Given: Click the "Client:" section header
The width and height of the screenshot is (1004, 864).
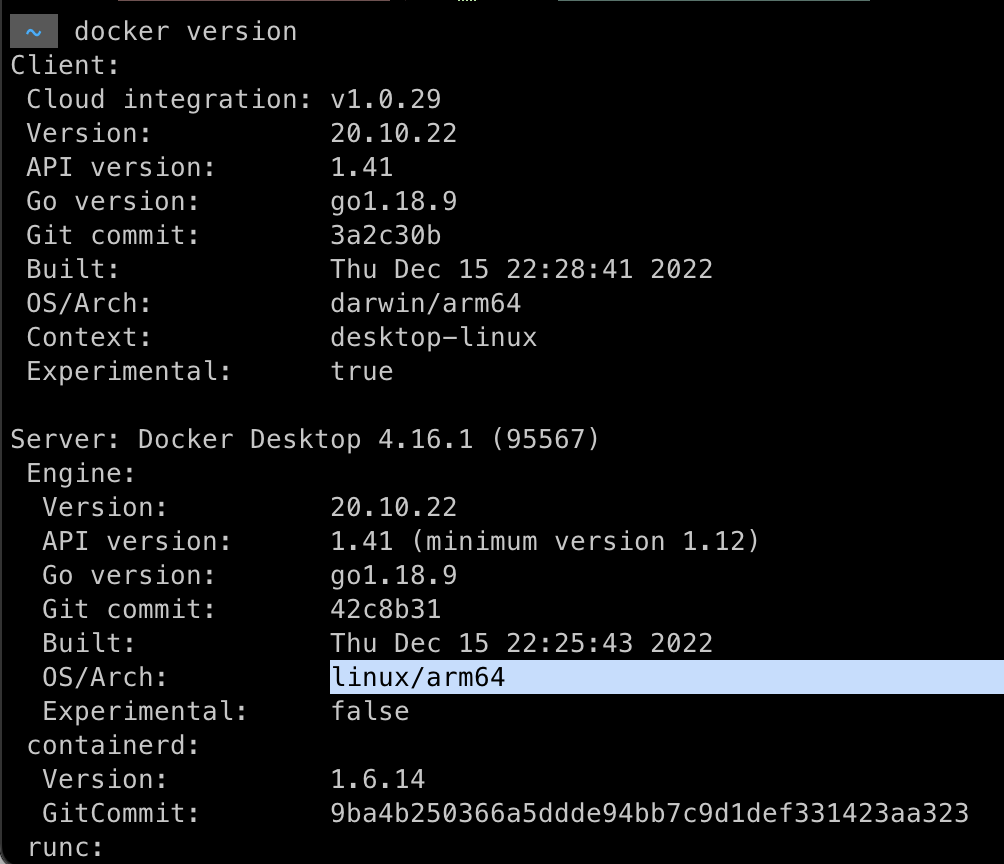Looking at the screenshot, I should [x=65, y=66].
